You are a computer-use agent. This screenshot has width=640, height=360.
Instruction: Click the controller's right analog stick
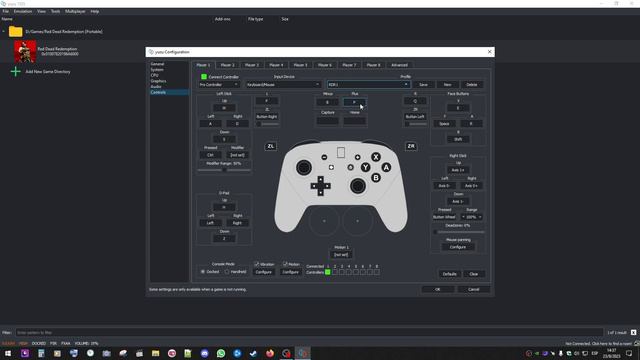[x=358, y=186]
